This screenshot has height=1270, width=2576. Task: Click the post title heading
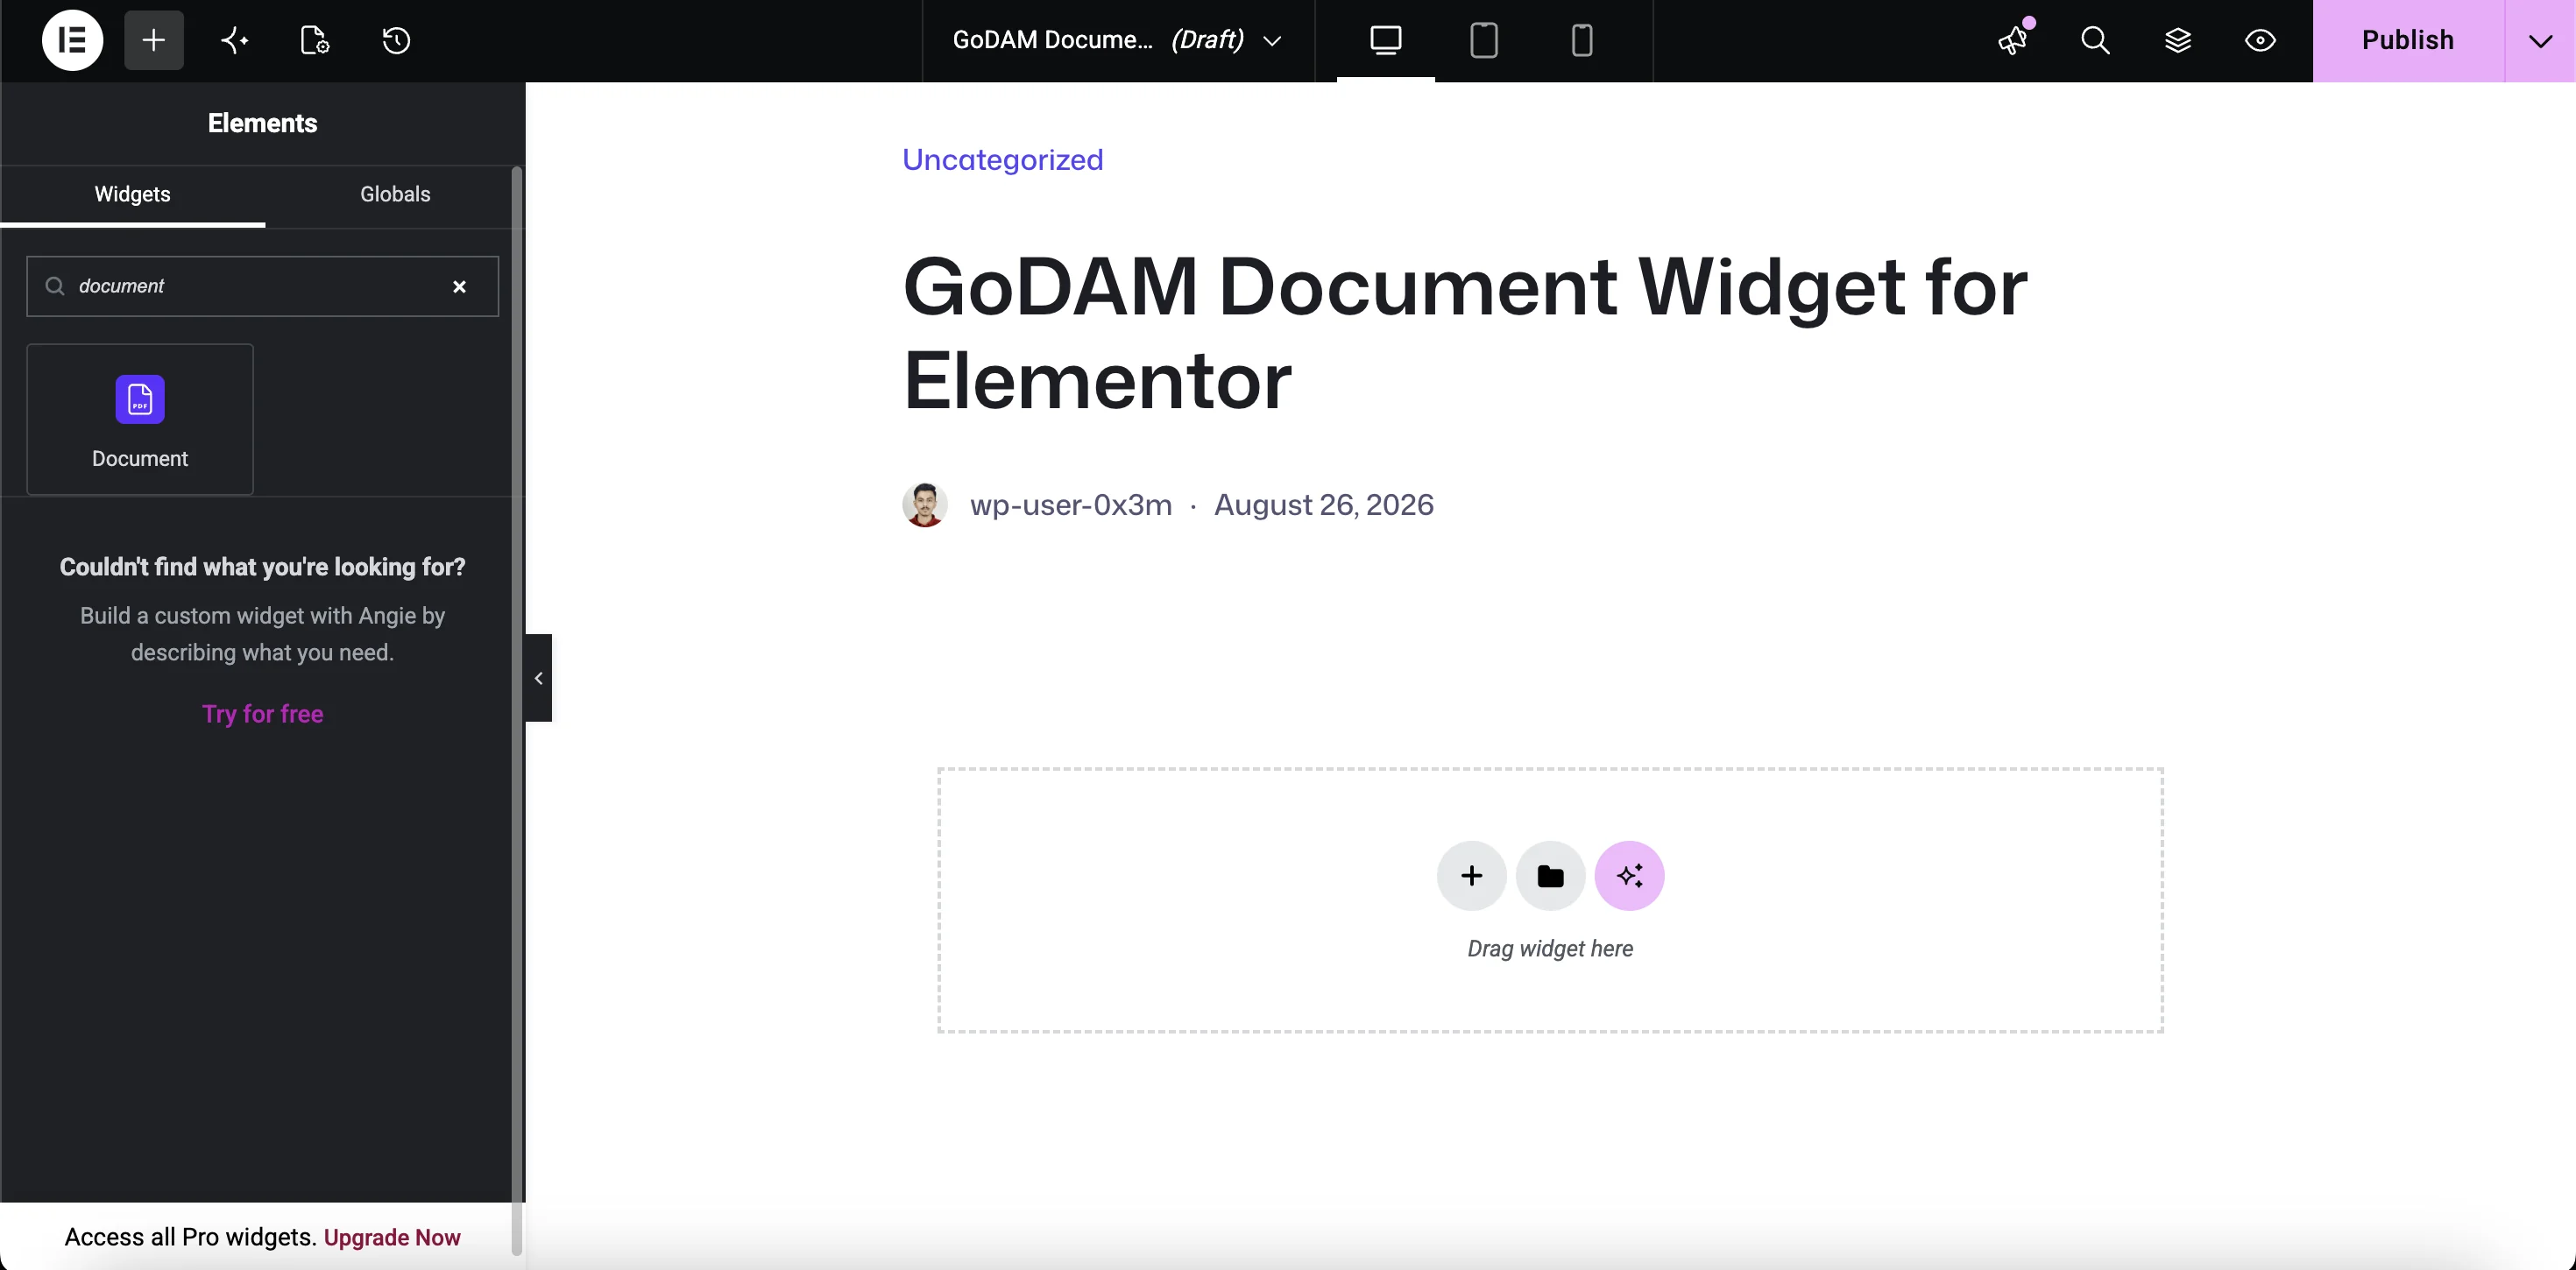pyautogui.click(x=1465, y=333)
